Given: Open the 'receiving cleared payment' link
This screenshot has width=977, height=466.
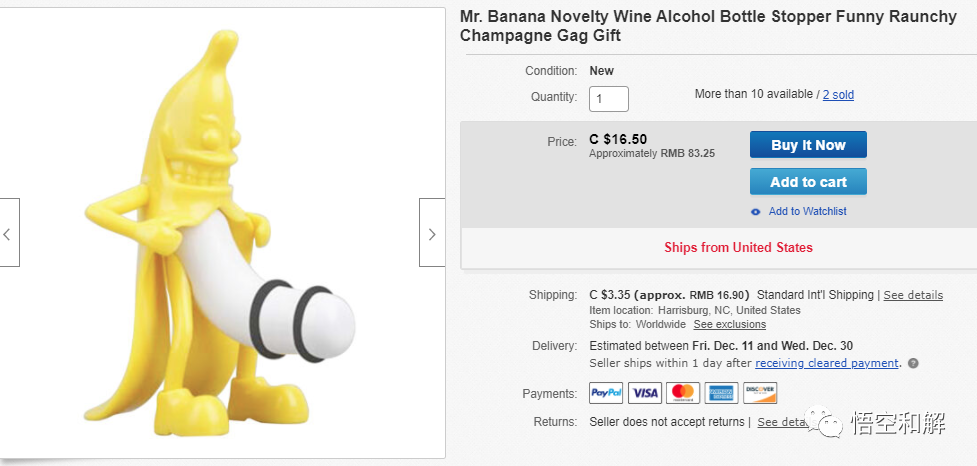Looking at the screenshot, I should coord(827,363).
